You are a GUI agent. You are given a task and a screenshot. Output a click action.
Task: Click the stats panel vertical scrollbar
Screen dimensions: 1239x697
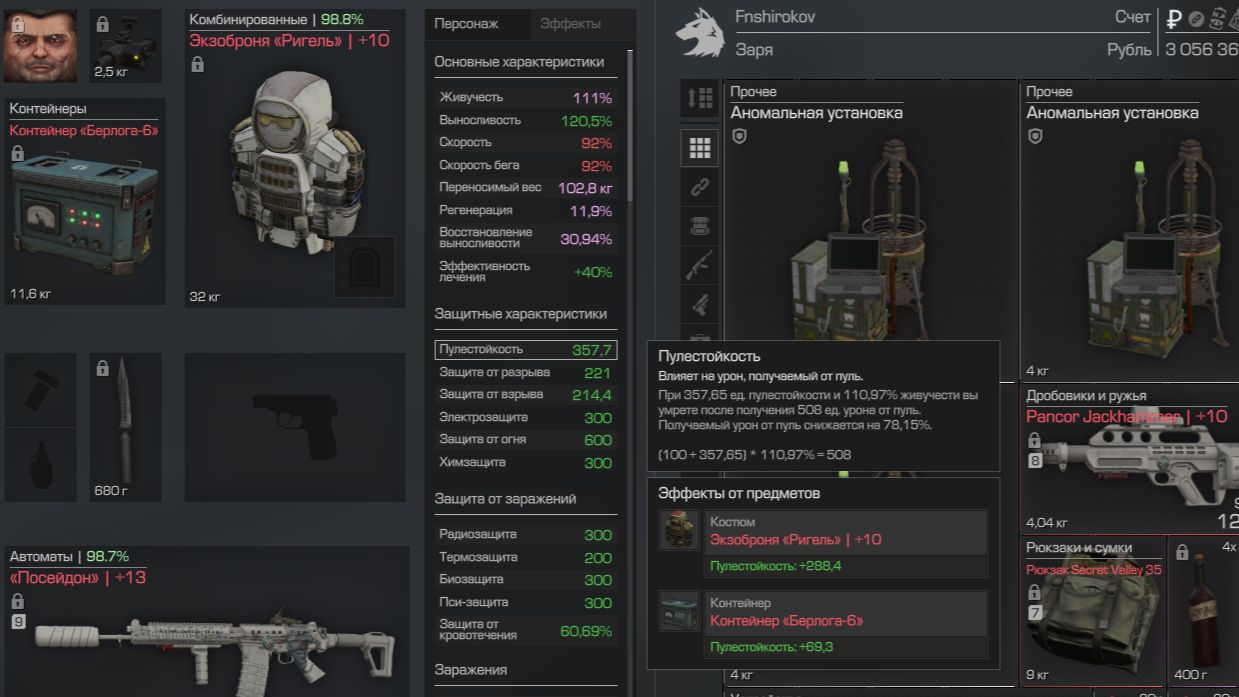coord(630,125)
